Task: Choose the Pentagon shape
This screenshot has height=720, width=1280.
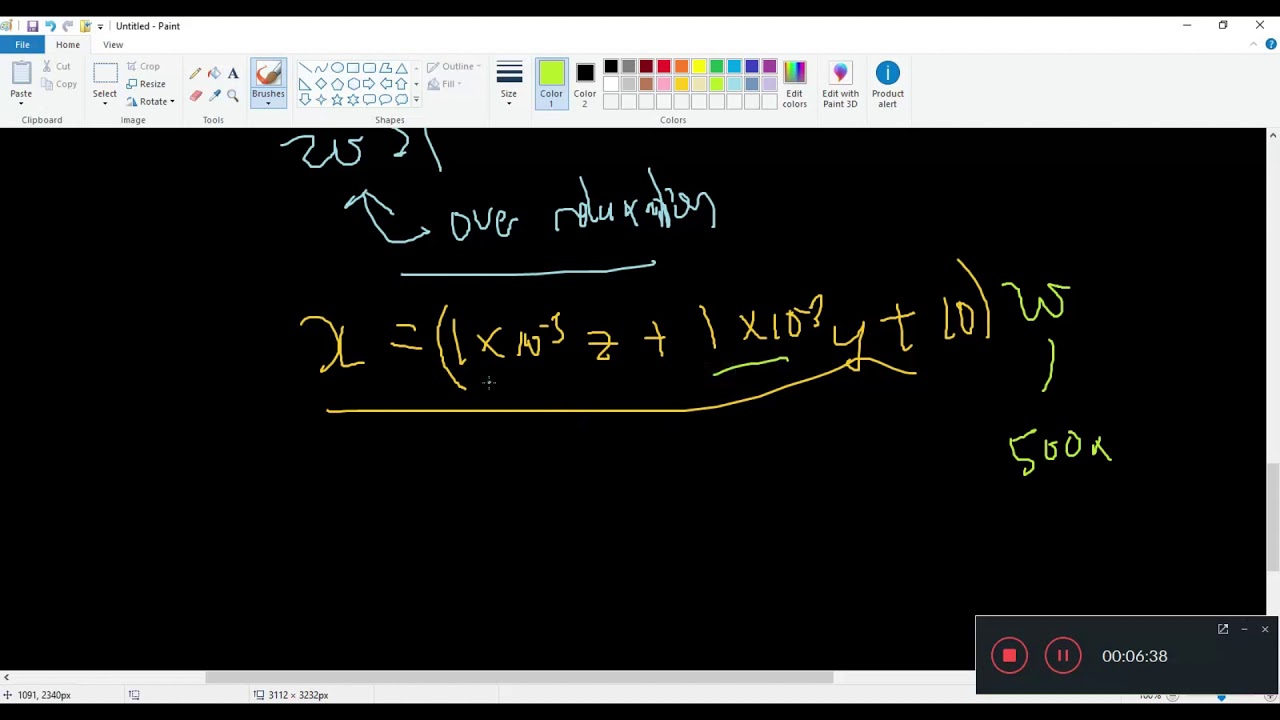Action: point(337,84)
